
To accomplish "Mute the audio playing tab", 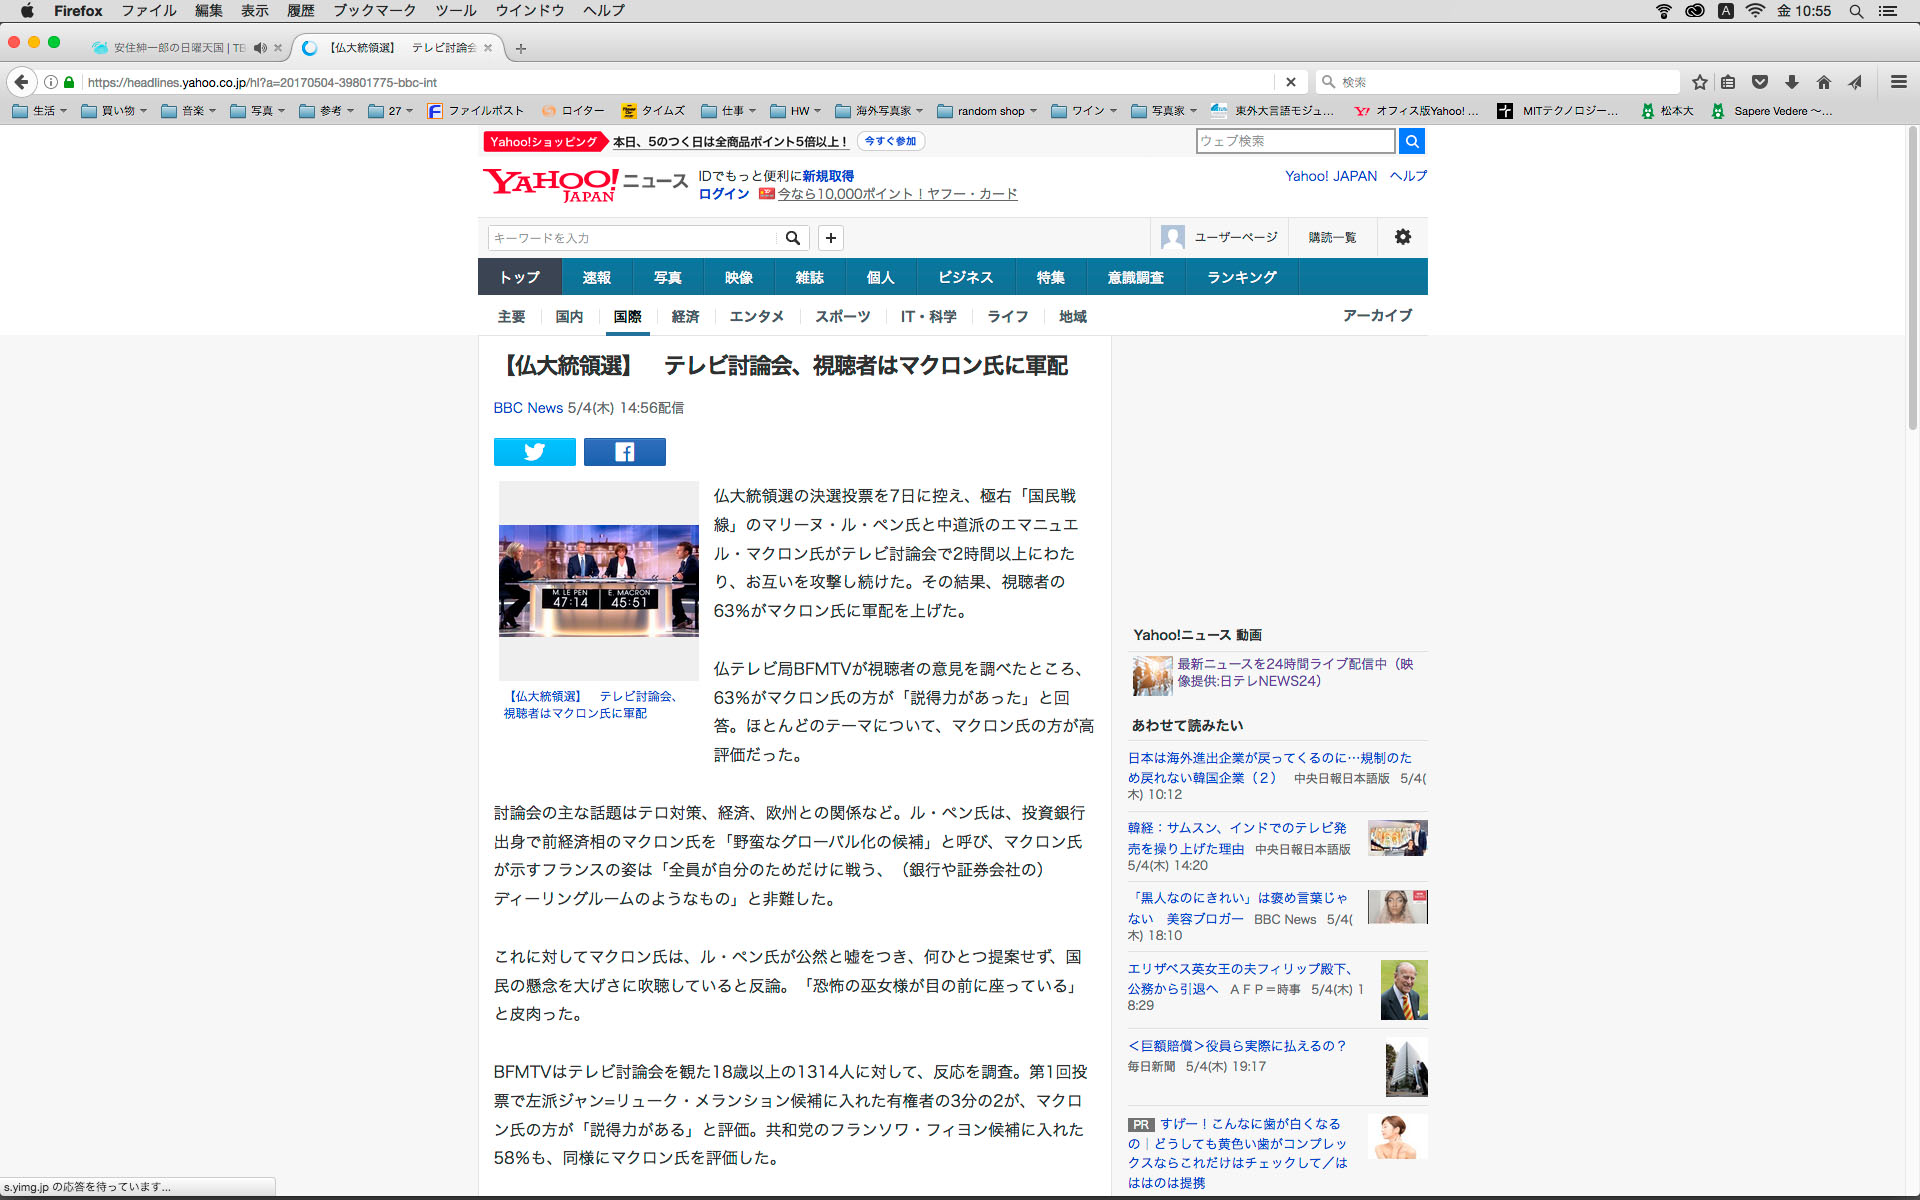I will [x=260, y=48].
